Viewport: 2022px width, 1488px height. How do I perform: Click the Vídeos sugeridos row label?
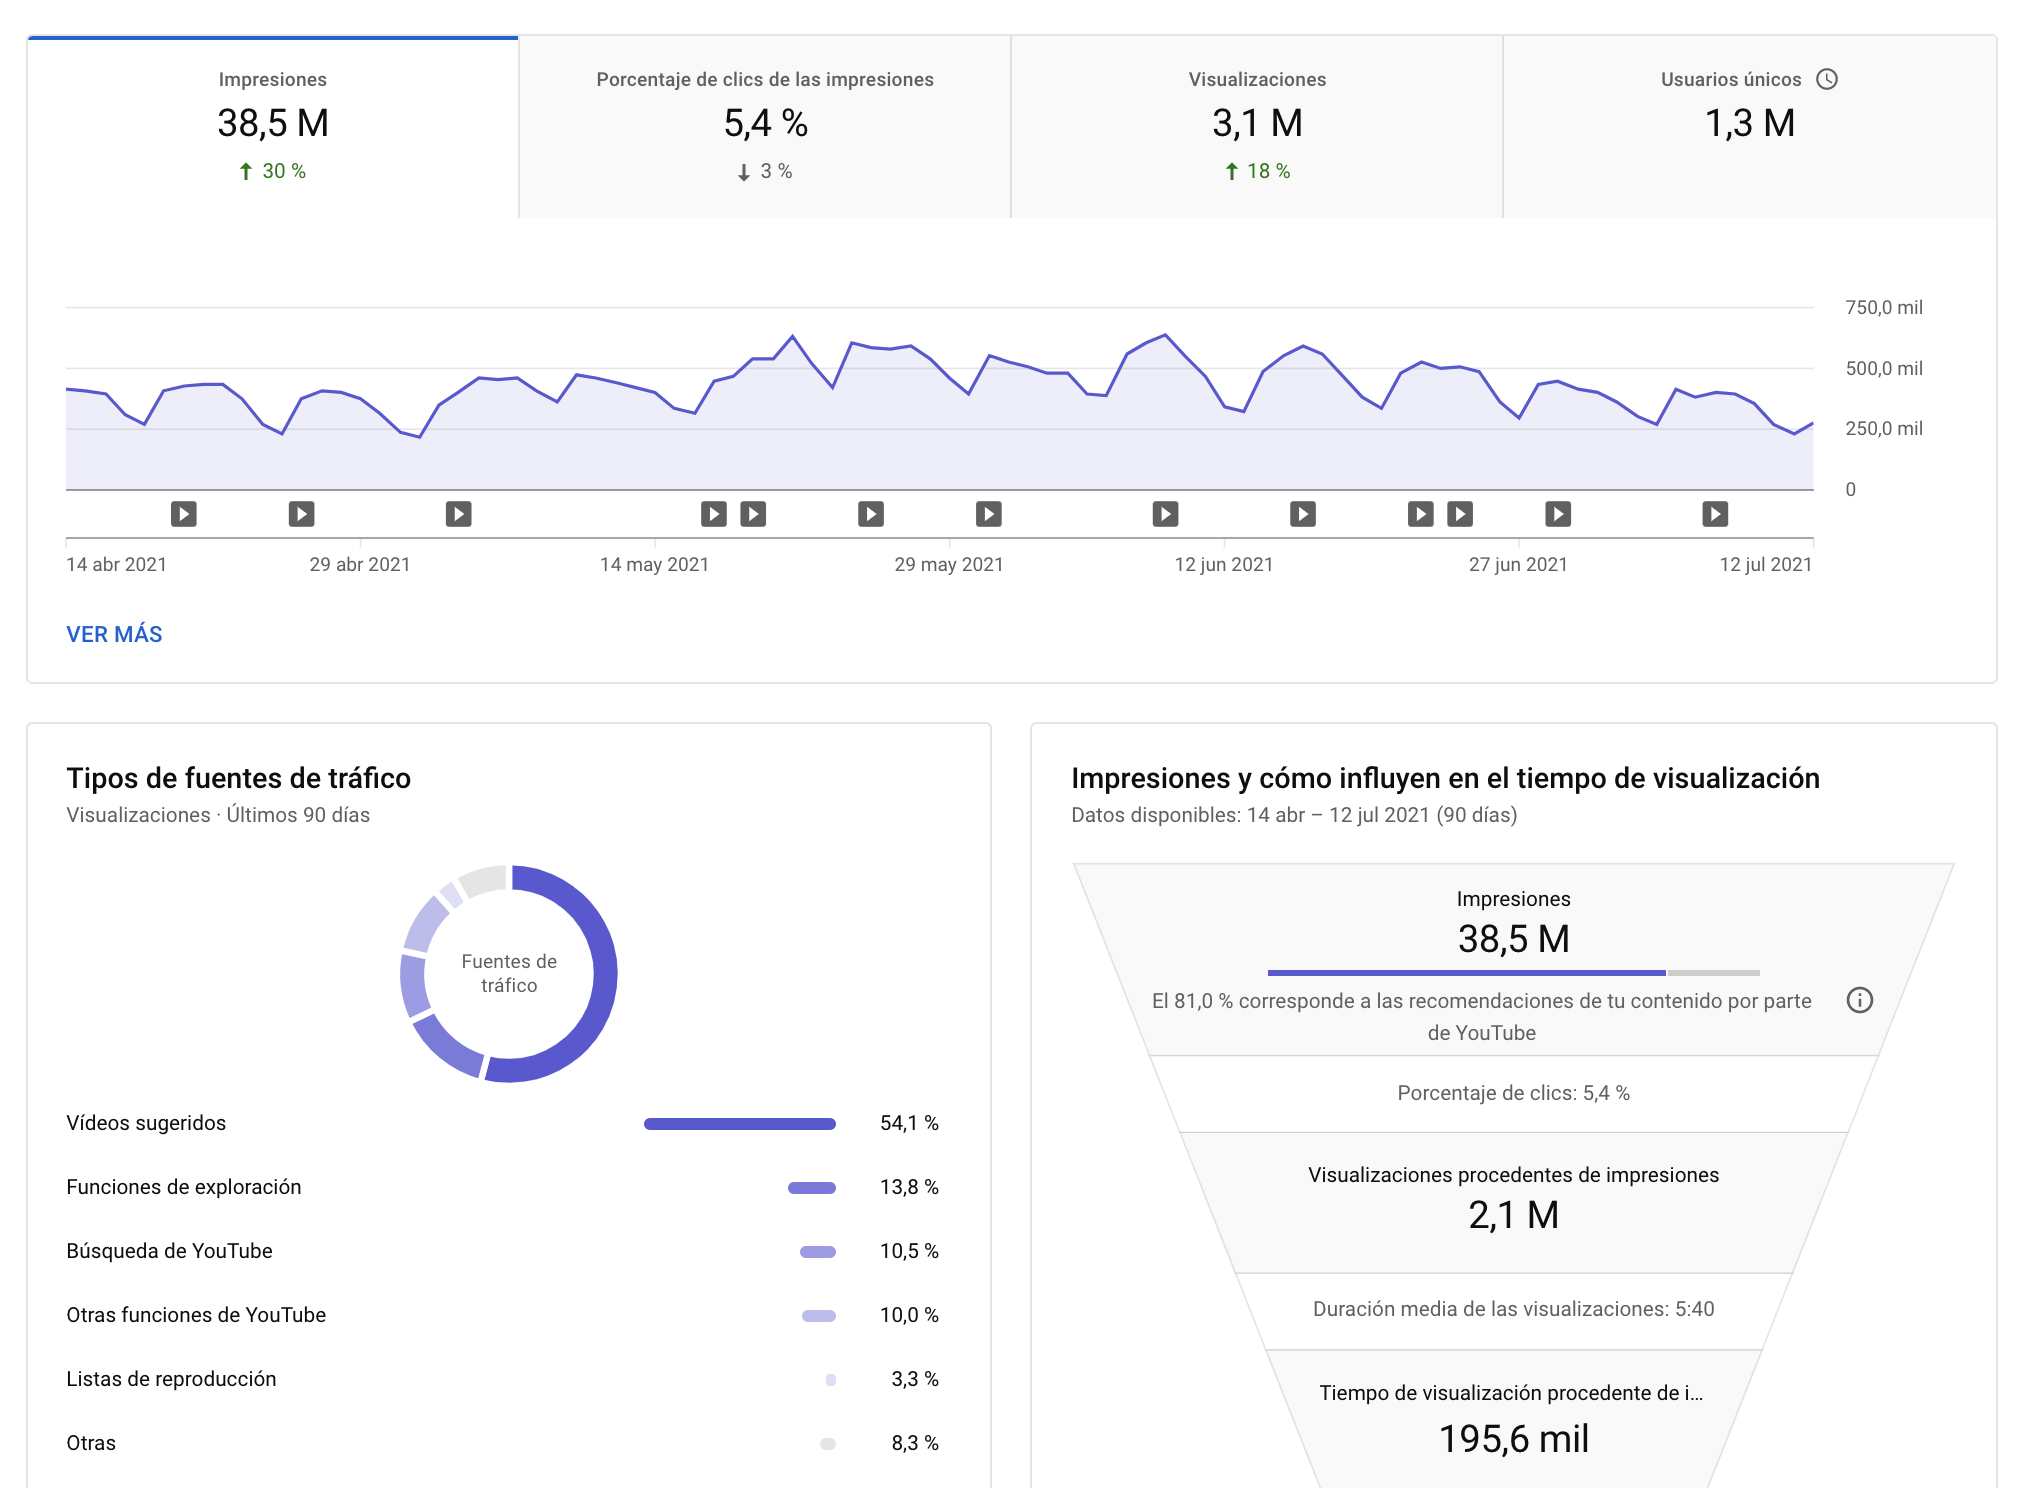coord(146,1123)
